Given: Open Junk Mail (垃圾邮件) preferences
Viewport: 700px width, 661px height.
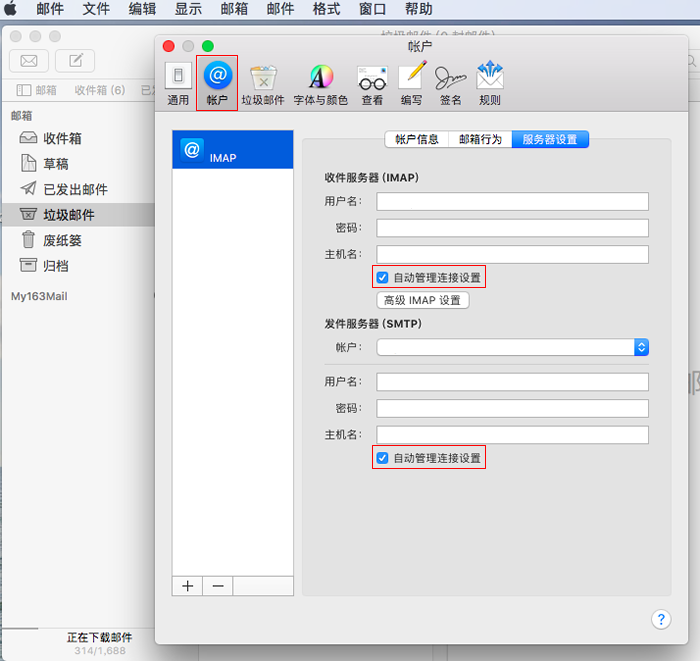Looking at the screenshot, I should tap(263, 85).
